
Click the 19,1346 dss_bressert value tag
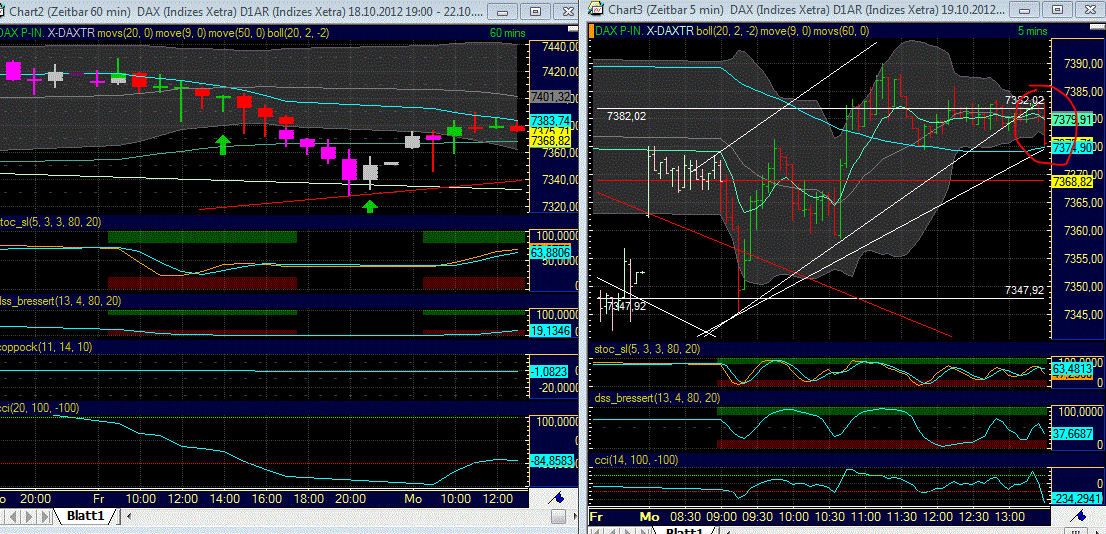point(549,330)
